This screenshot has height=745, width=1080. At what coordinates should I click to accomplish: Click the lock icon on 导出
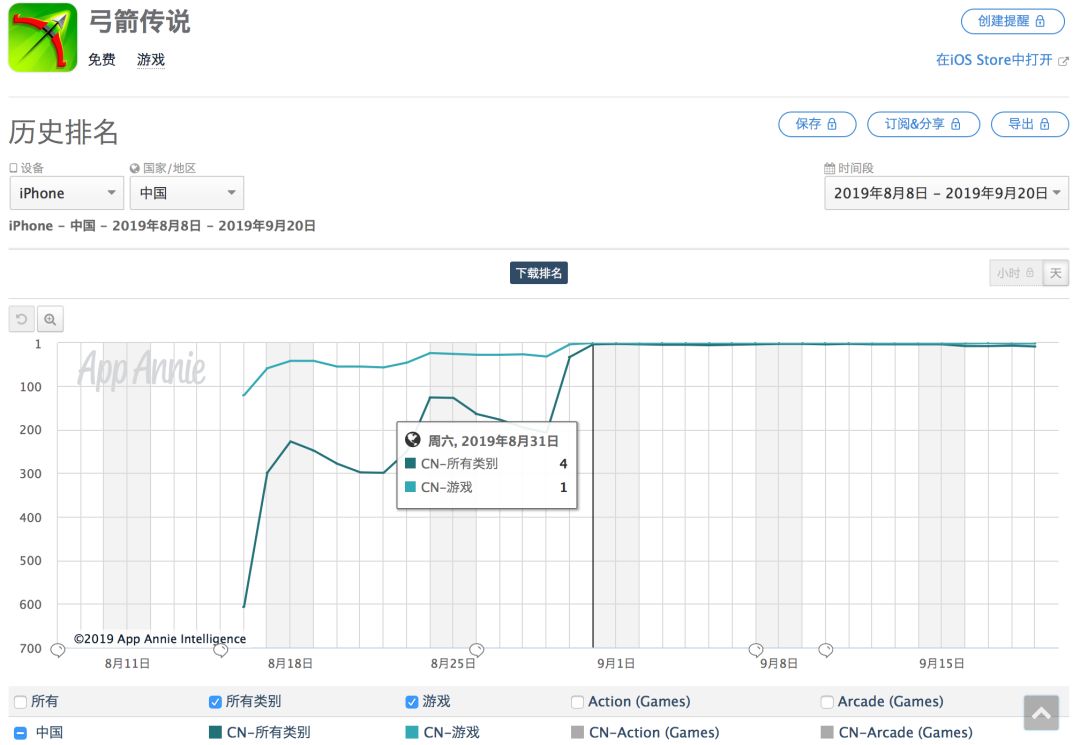(x=1045, y=124)
